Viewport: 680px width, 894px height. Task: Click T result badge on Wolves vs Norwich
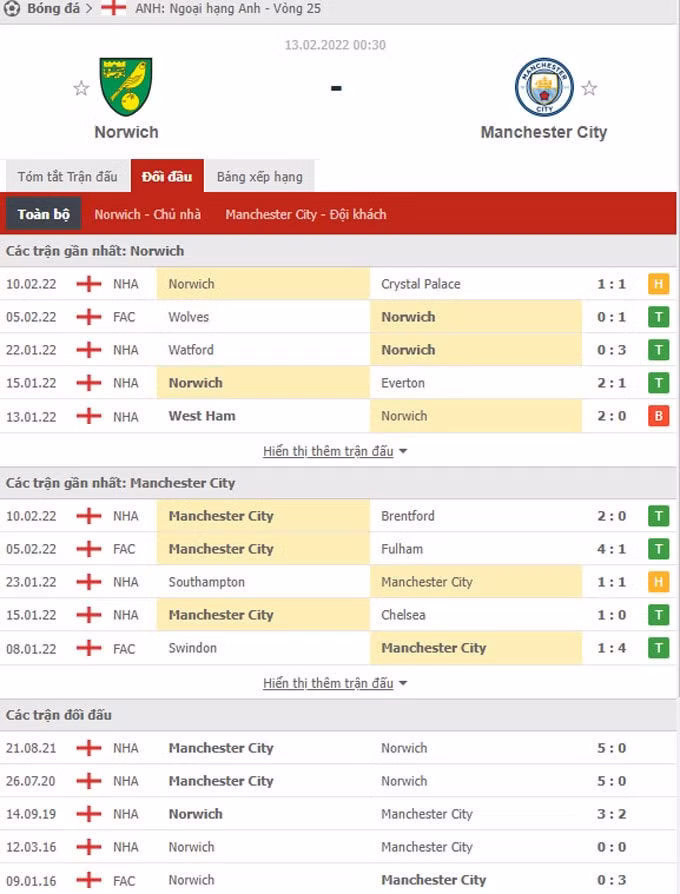point(658,317)
